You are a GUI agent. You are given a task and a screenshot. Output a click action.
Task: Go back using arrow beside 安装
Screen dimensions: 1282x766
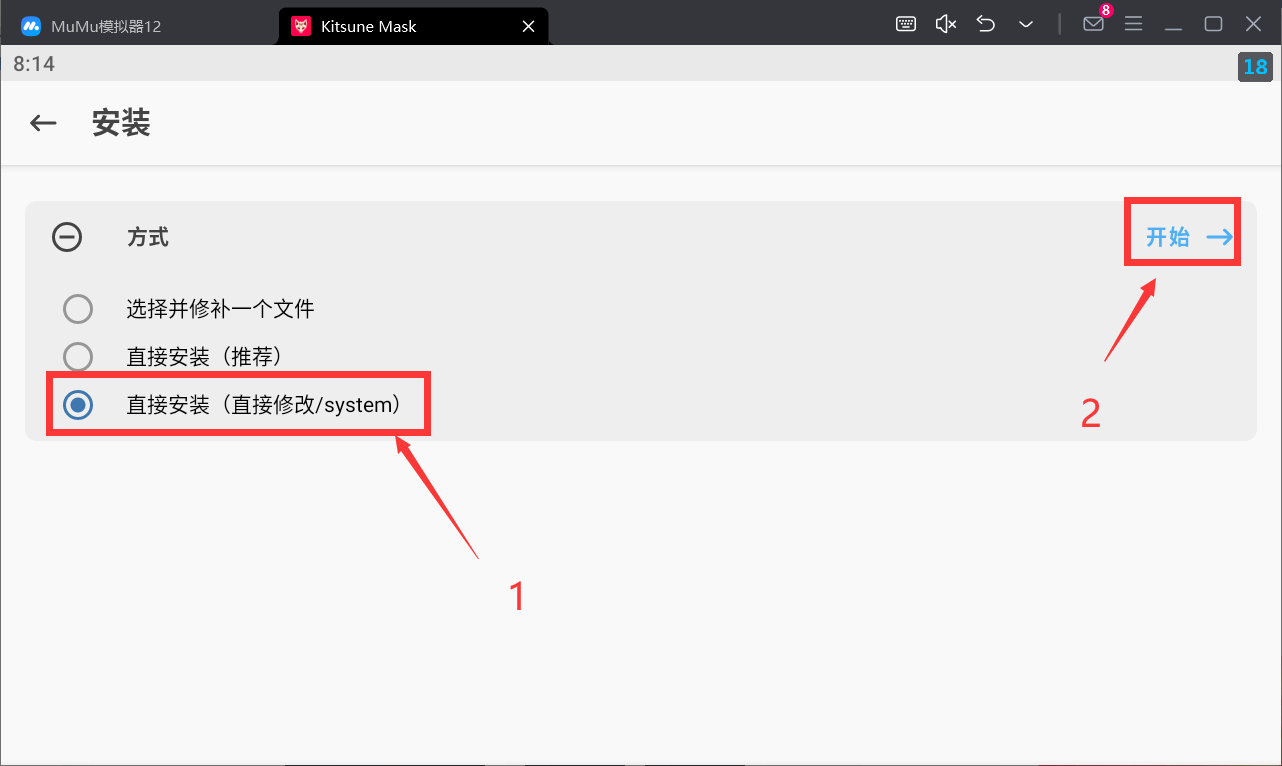(43, 123)
